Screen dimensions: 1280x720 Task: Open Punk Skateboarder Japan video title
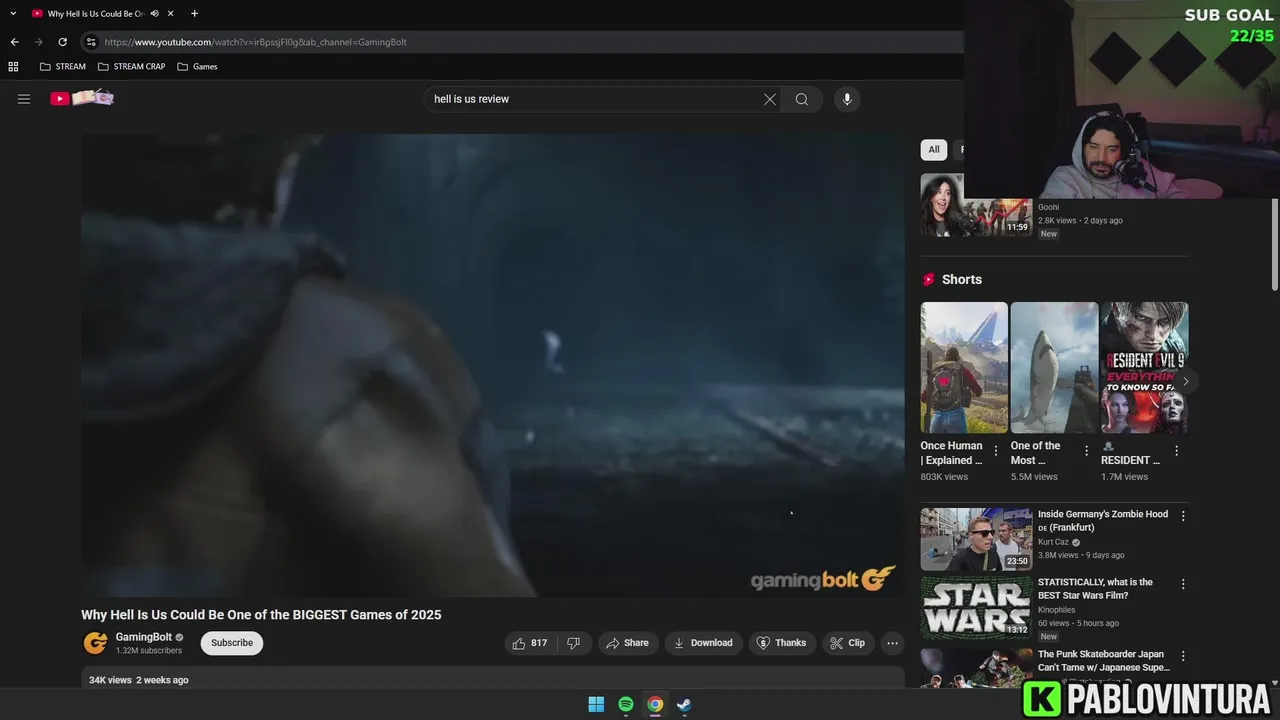1104,661
